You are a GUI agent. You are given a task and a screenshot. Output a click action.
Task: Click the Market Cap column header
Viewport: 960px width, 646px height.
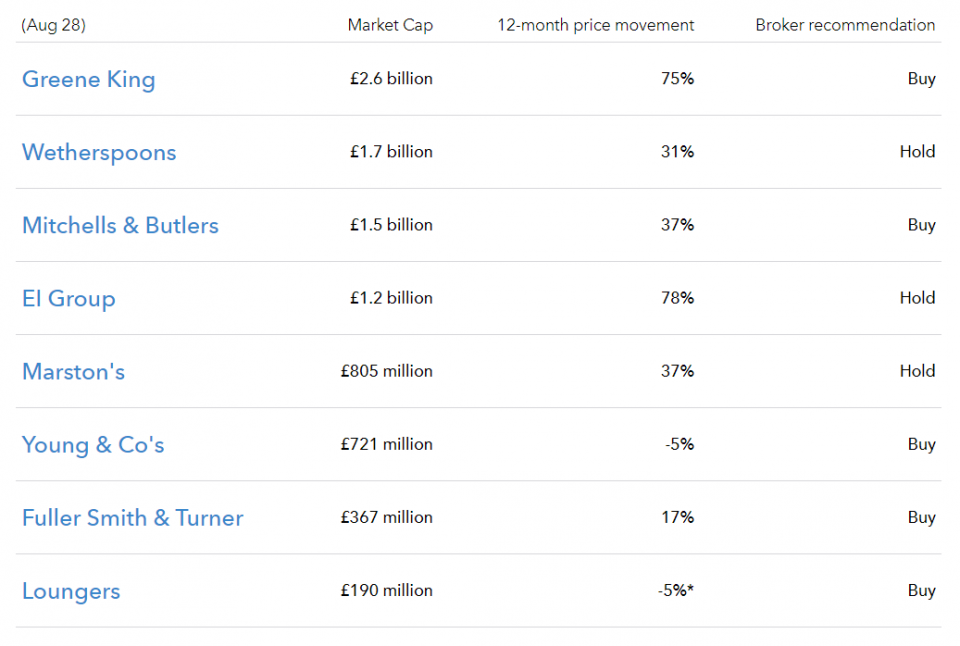pyautogui.click(x=390, y=25)
